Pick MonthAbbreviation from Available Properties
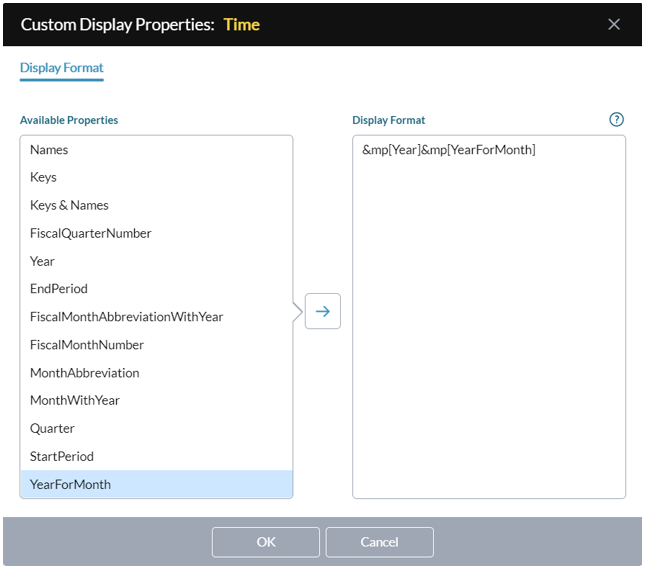Screen dimensions: 645x567 156,373
